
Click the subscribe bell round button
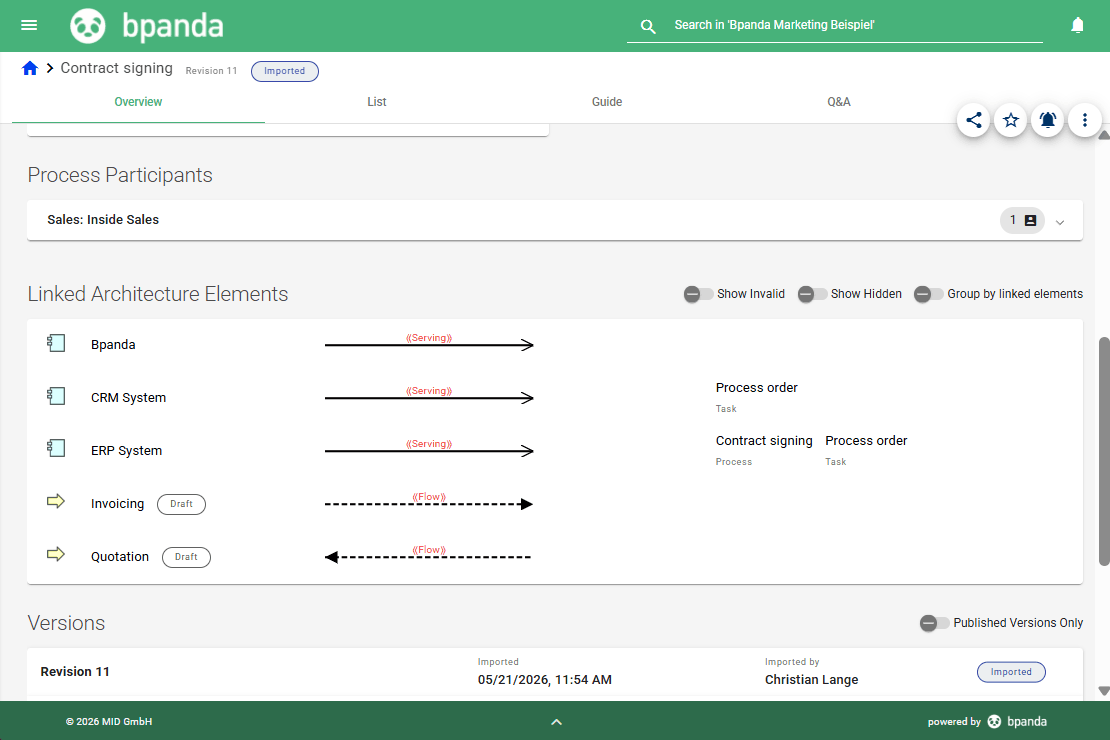click(1048, 120)
